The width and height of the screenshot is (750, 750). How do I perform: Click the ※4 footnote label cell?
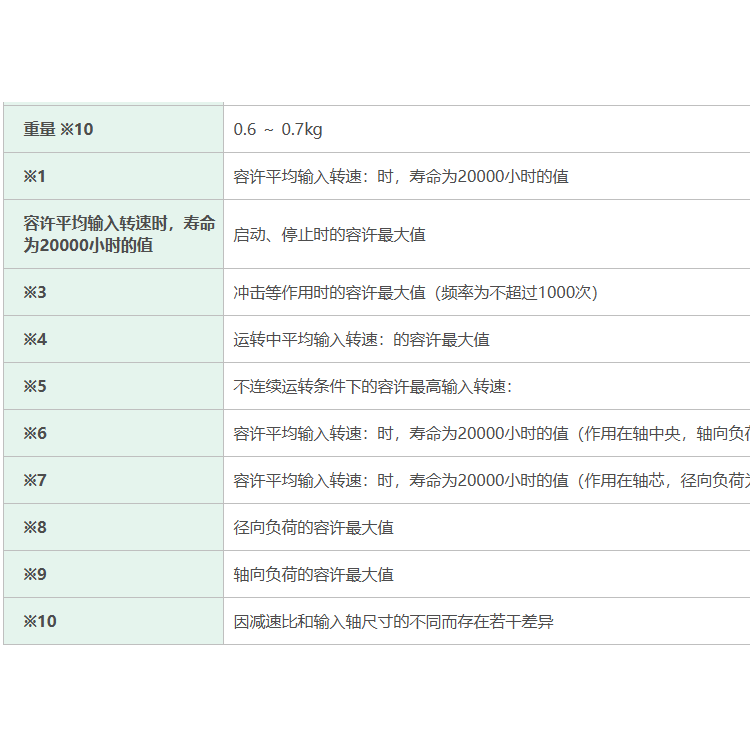click(35, 339)
